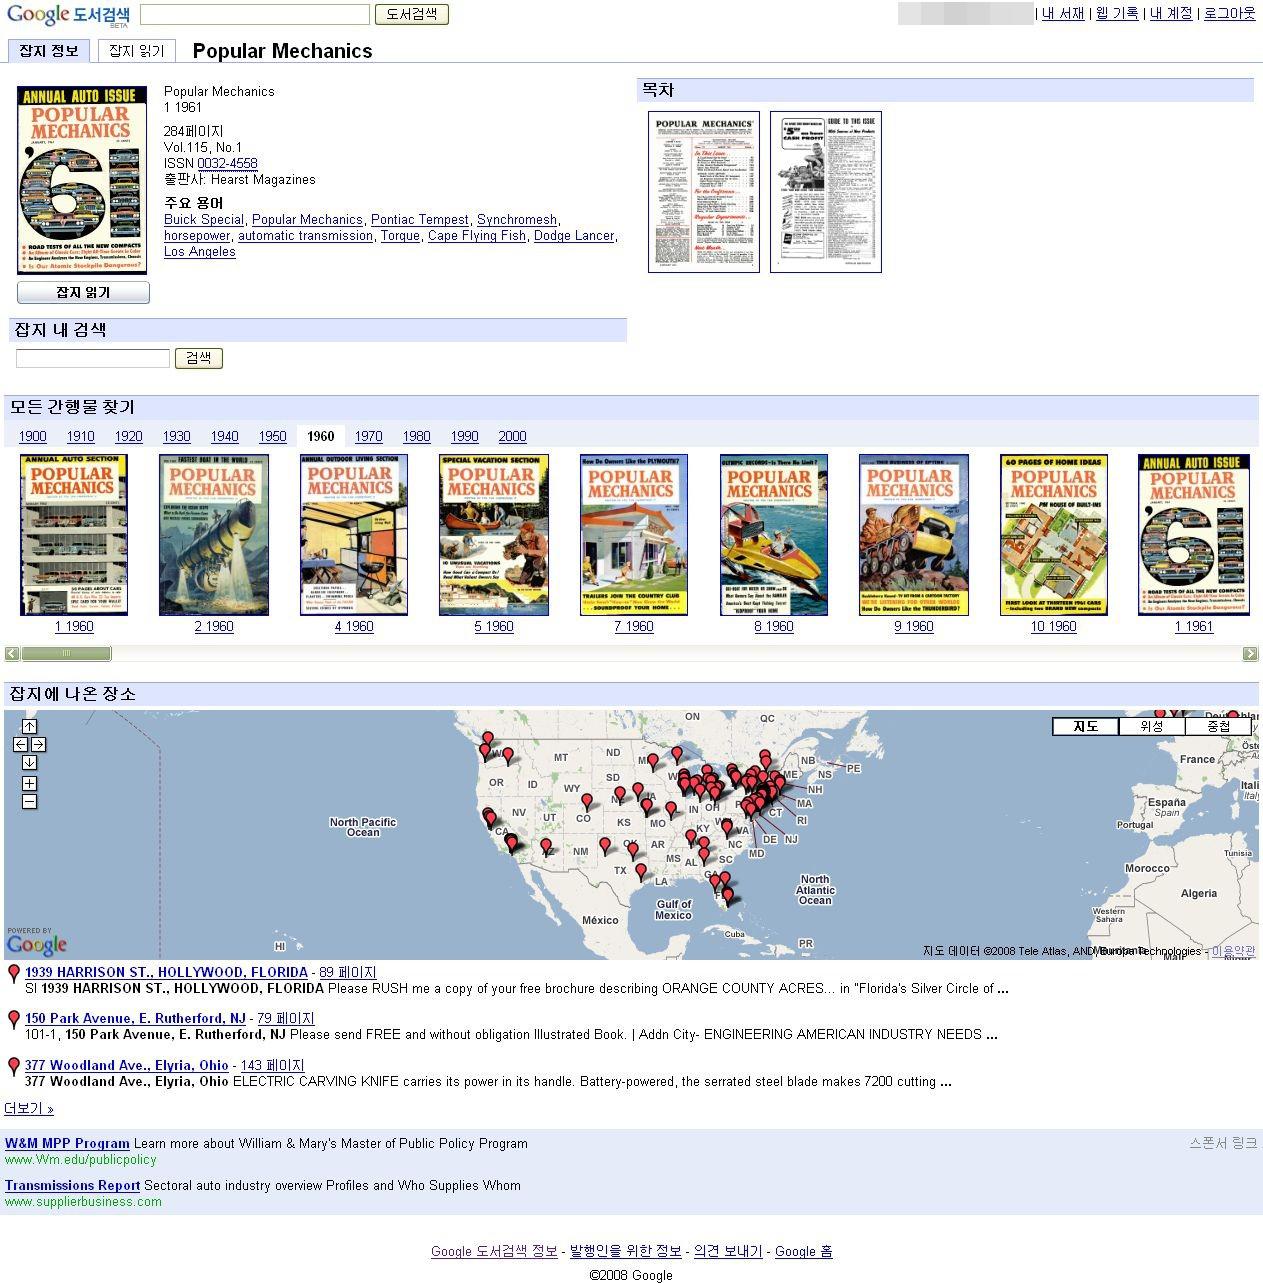Pan the map down with the arrow
Image resolution: width=1263 pixels, height=1283 pixels.
pyautogui.click(x=29, y=763)
